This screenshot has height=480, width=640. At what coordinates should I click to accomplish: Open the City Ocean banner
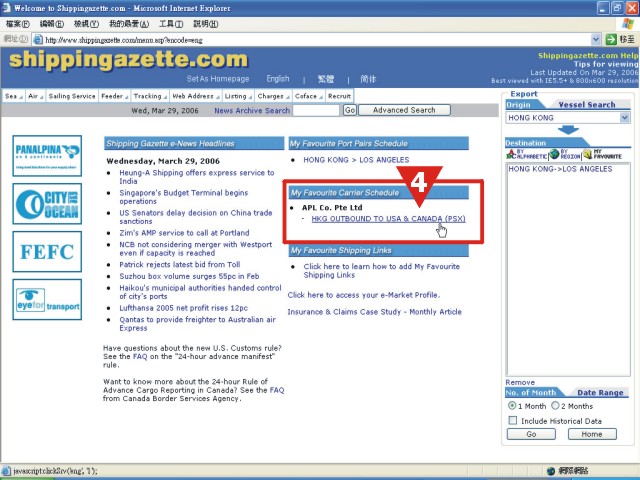[x=47, y=204]
